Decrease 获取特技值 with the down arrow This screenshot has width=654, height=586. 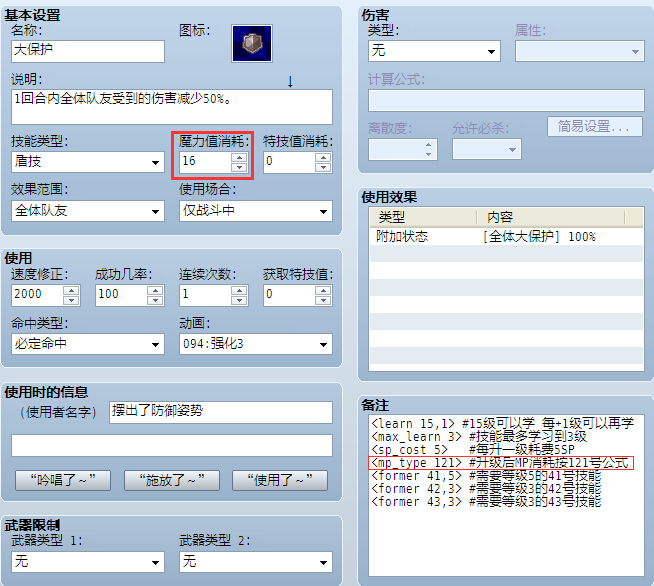point(323,300)
